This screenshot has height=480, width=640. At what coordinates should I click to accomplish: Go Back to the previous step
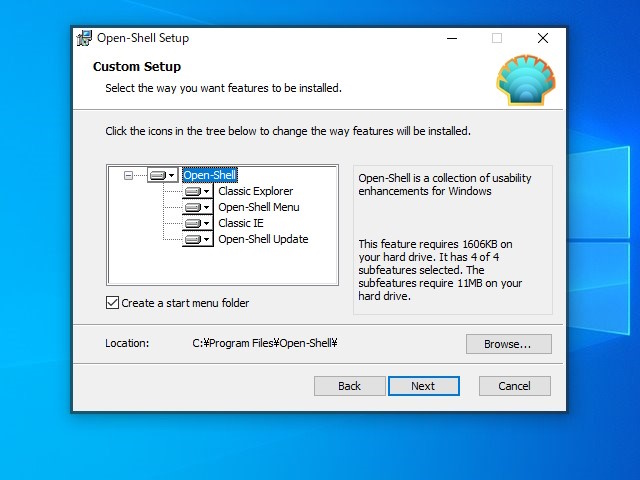click(349, 386)
